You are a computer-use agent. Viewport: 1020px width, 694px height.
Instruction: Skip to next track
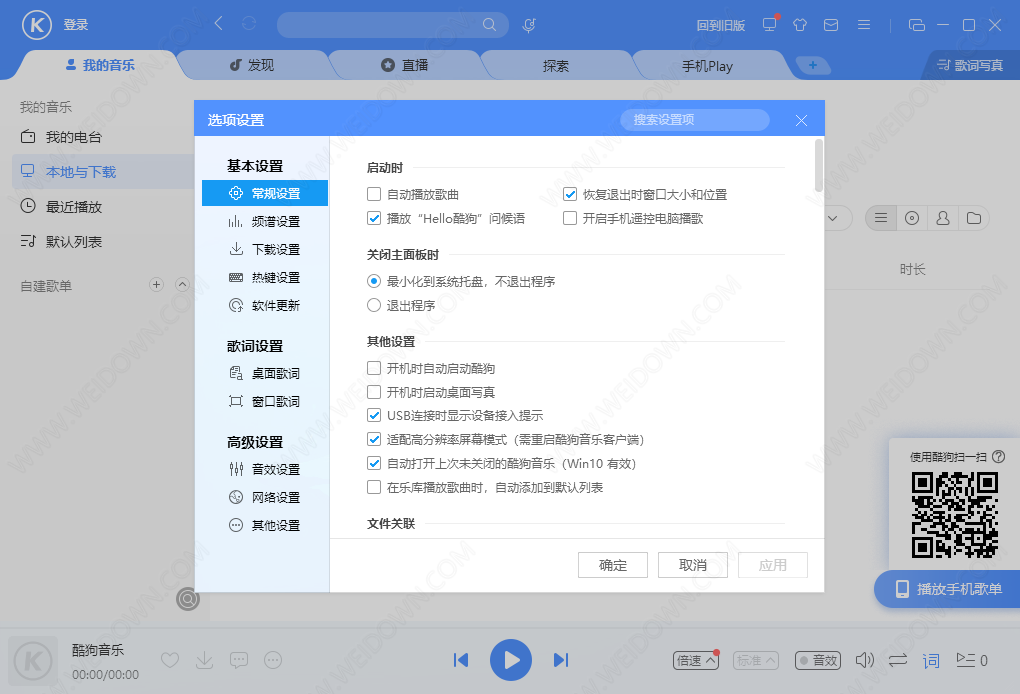tap(561, 660)
